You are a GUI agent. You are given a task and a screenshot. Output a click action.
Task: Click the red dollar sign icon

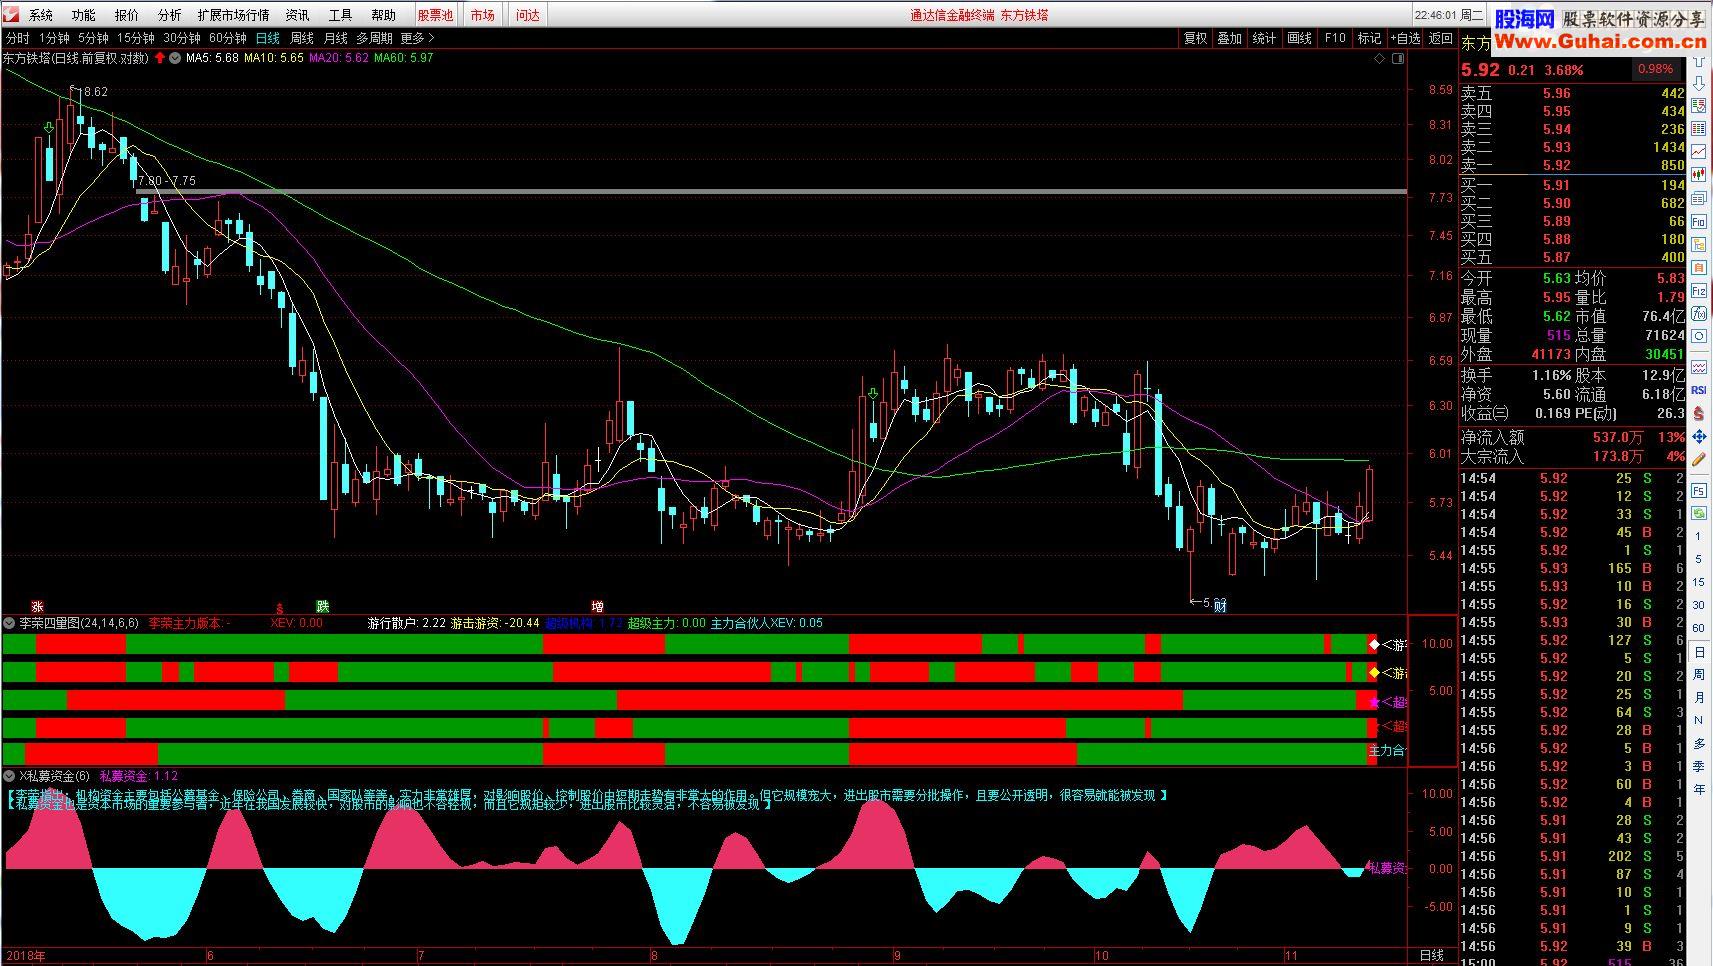[1698, 412]
